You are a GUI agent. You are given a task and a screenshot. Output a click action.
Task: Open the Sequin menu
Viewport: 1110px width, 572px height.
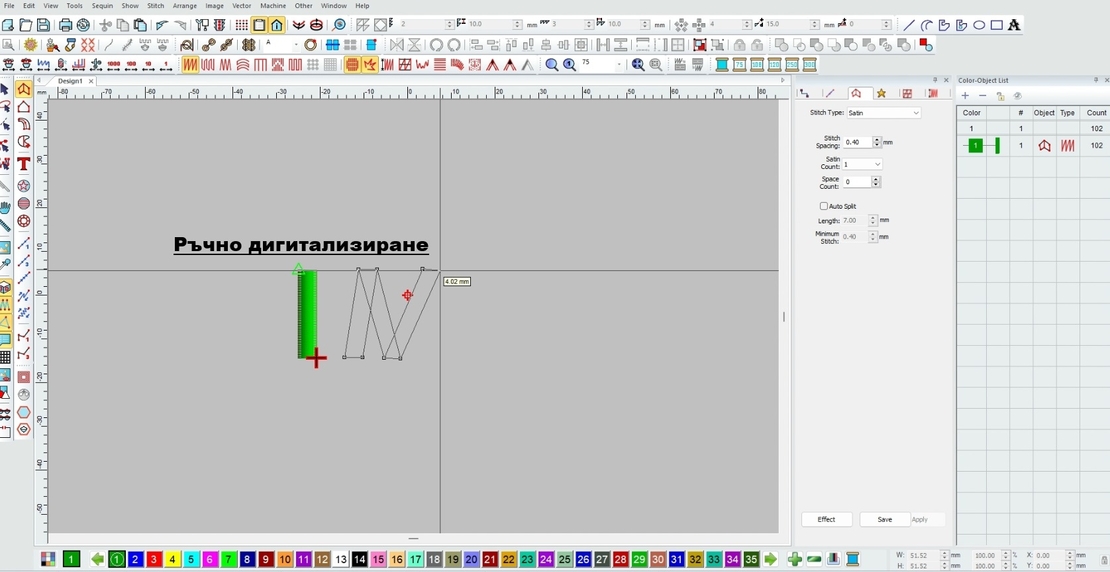point(102,6)
